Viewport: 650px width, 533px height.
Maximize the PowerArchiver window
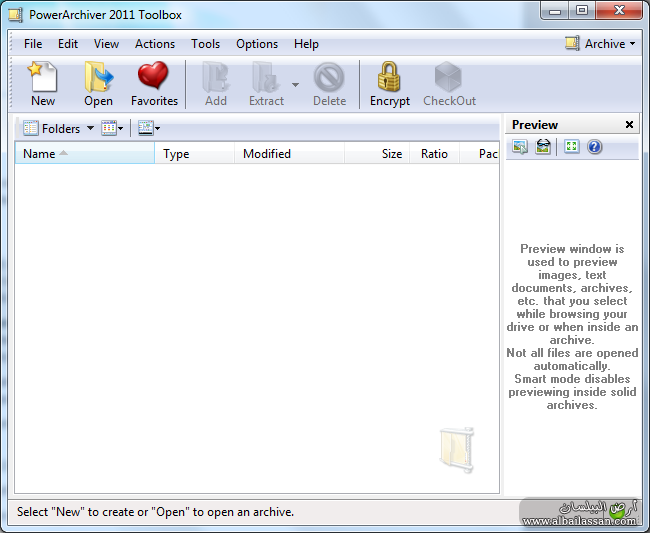[x=582, y=10]
